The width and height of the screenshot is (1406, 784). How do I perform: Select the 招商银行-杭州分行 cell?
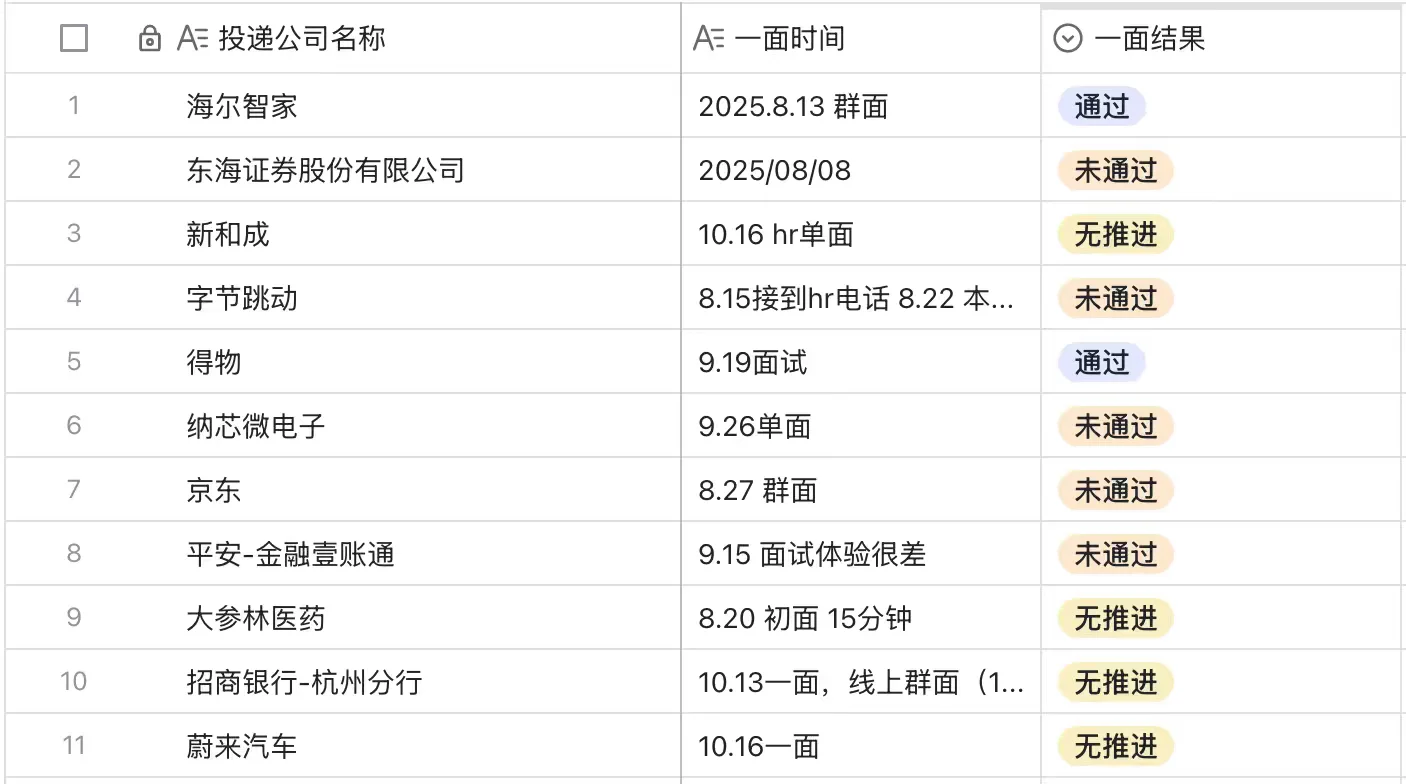[x=304, y=682]
